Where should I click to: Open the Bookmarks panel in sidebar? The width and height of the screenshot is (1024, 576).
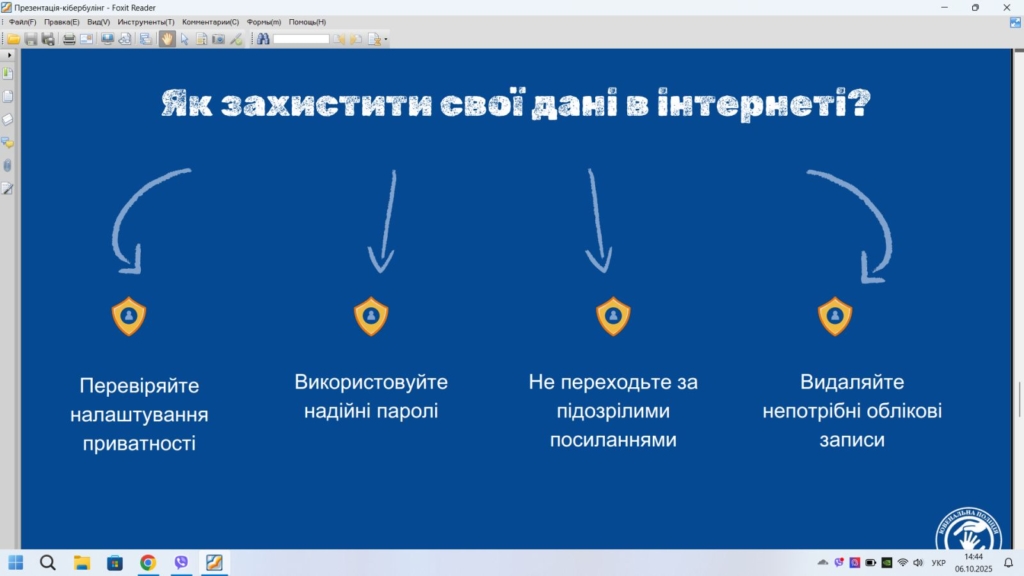tap(8, 74)
